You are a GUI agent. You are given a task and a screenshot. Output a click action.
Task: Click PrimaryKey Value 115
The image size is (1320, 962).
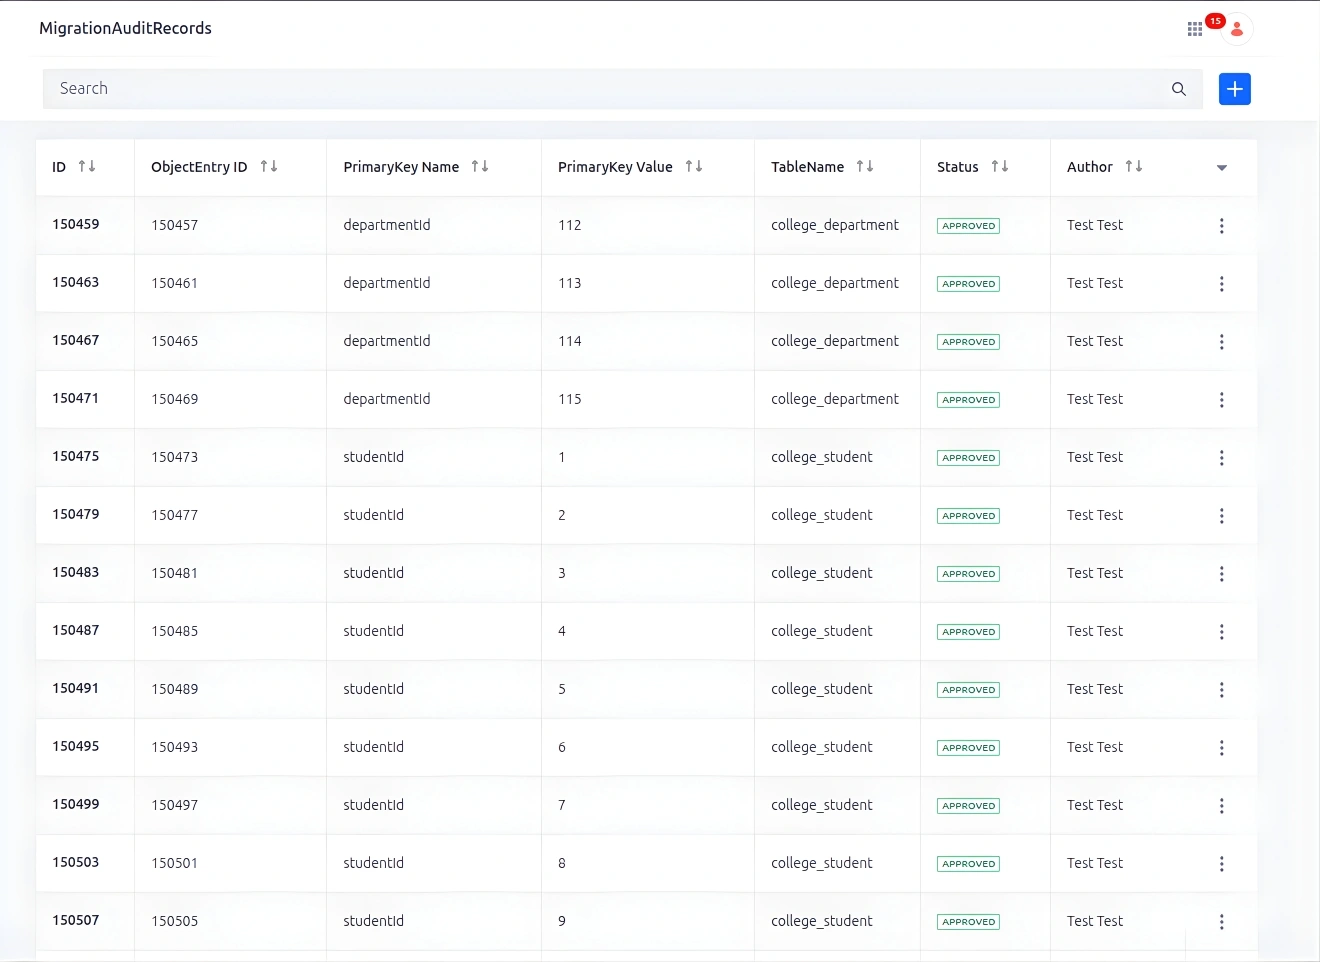point(570,399)
